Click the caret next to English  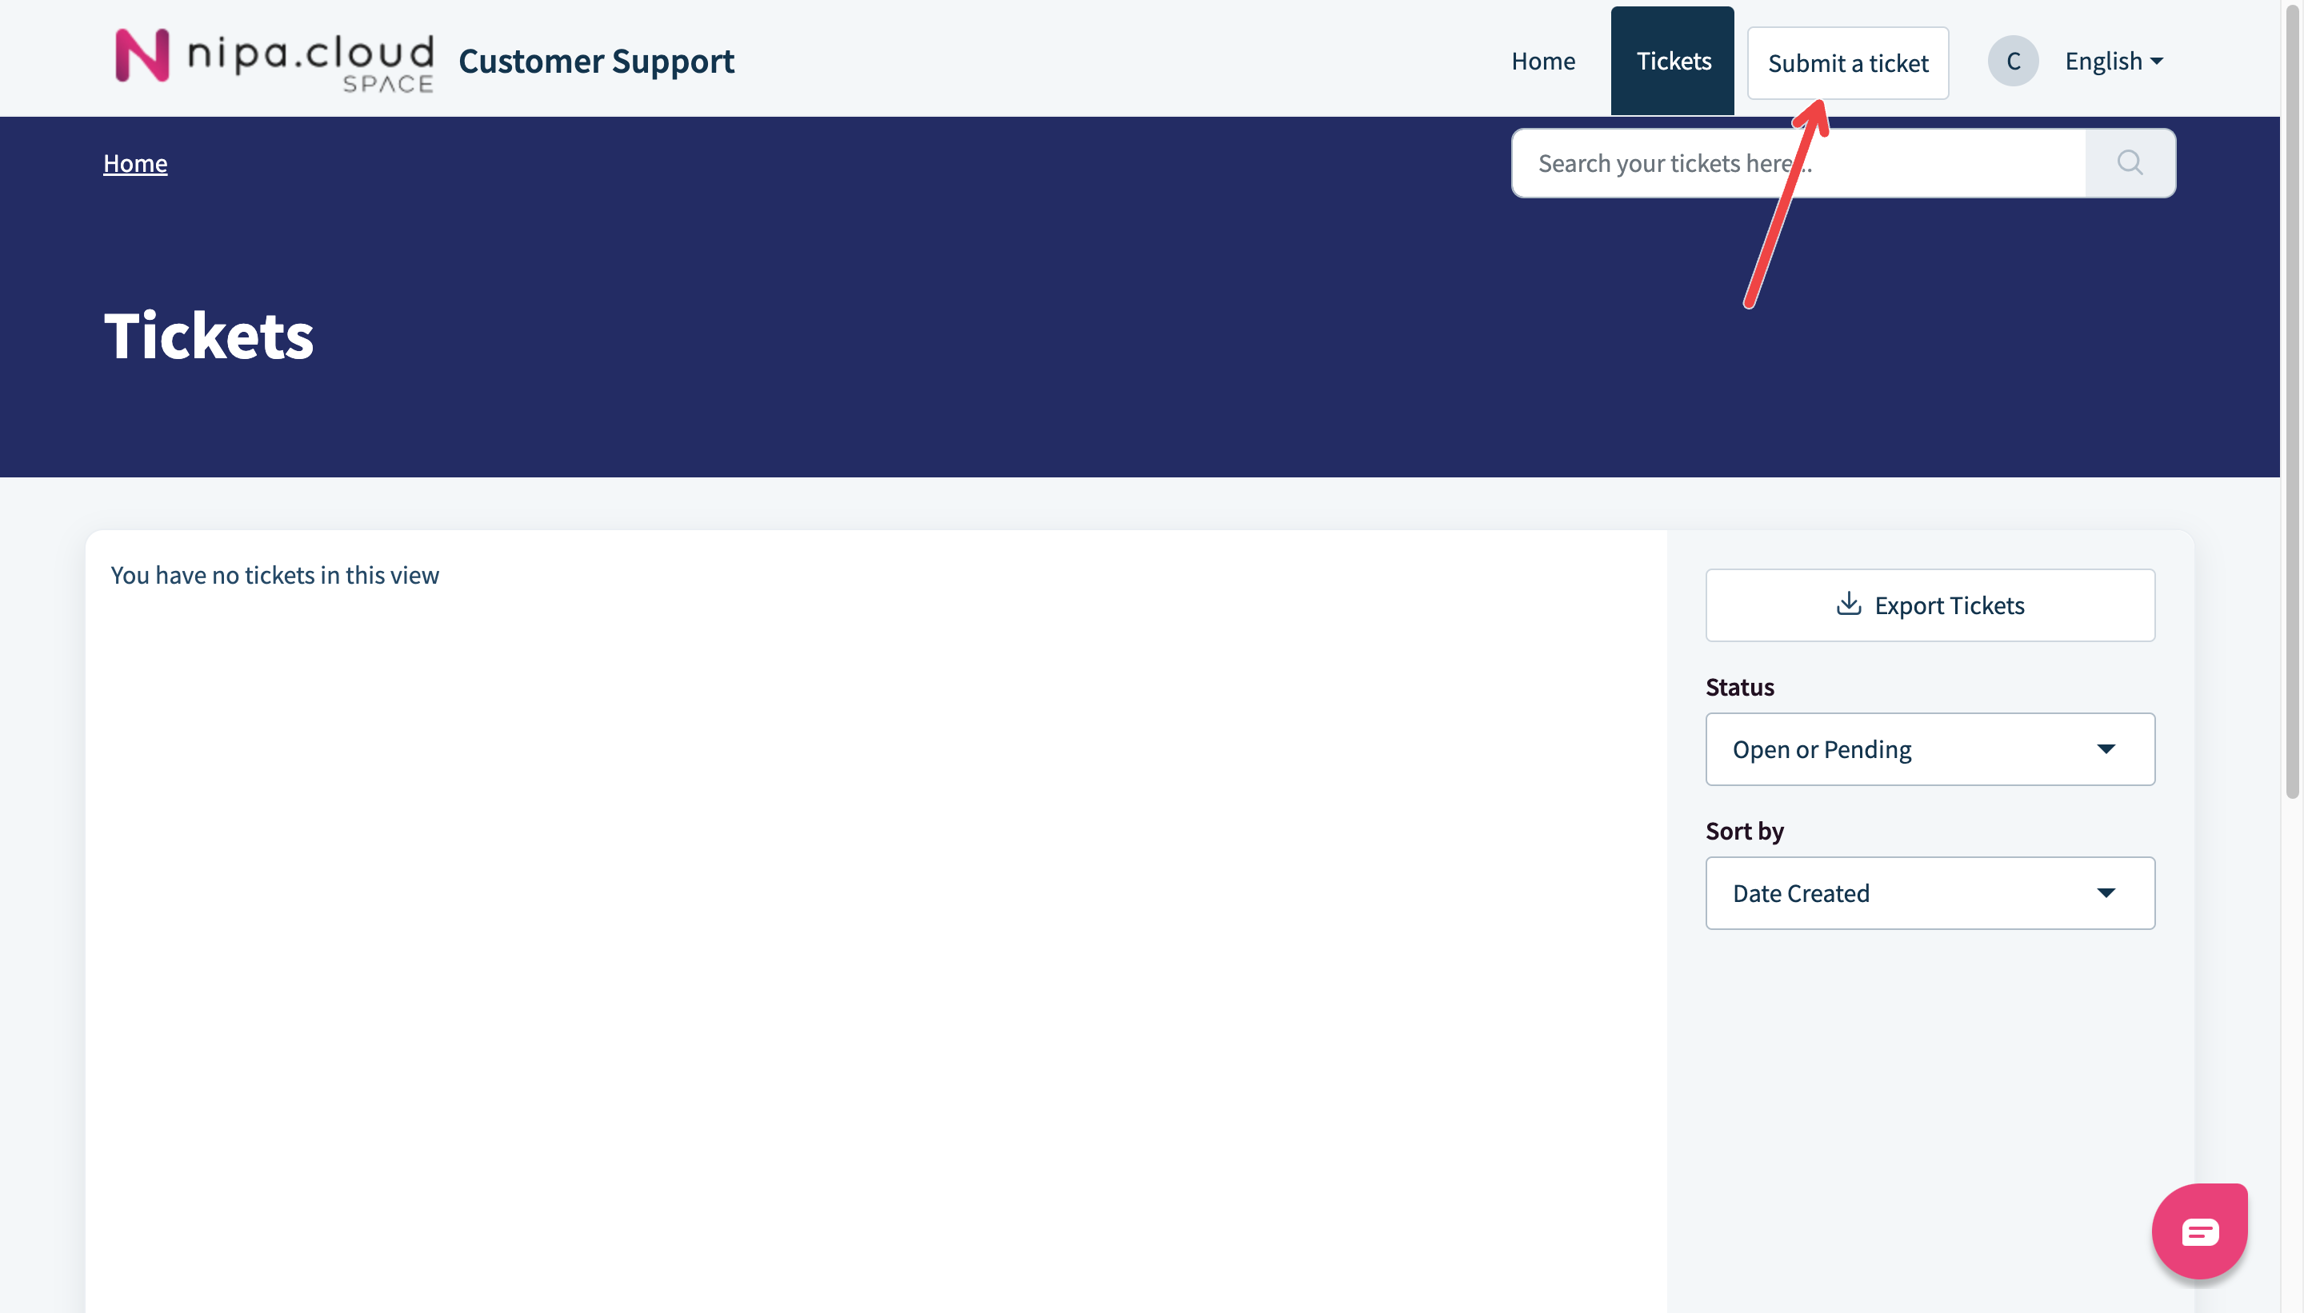2157,62
